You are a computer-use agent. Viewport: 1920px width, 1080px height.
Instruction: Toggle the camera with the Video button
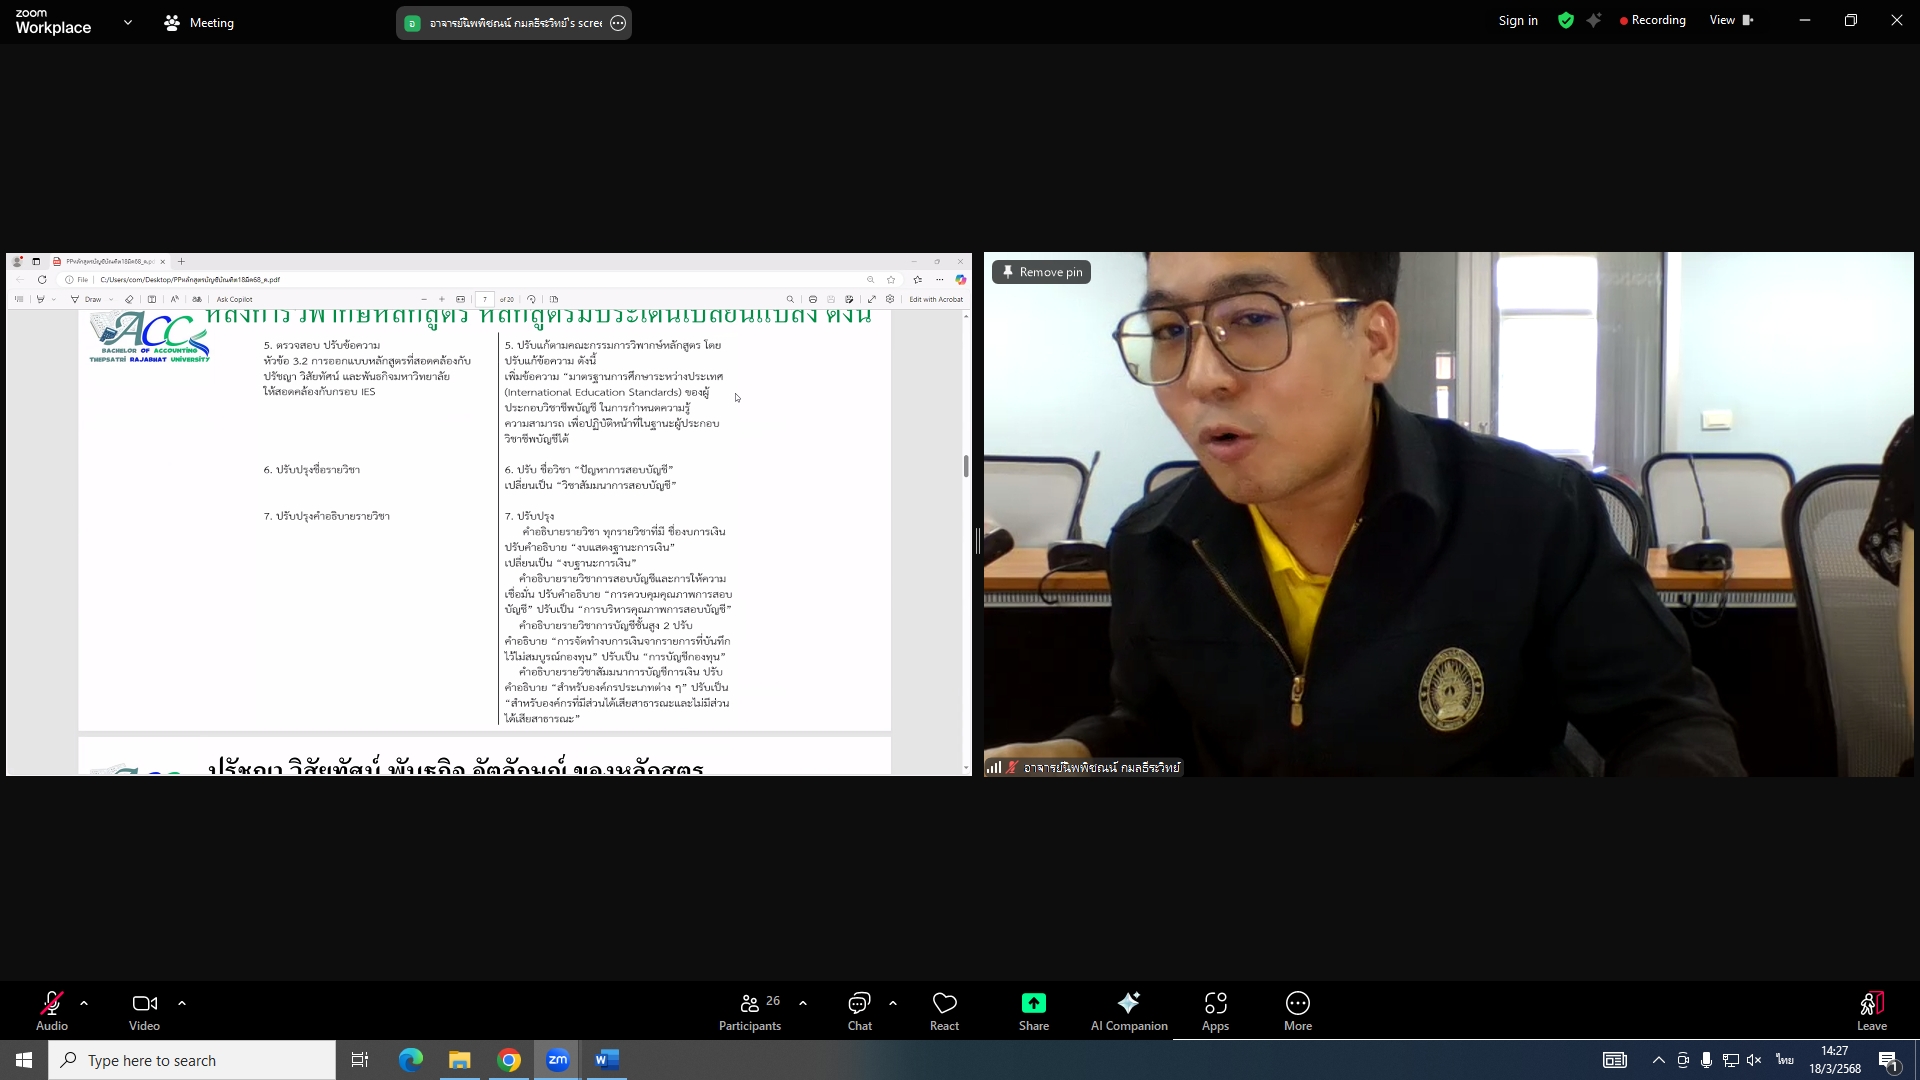coord(144,1010)
